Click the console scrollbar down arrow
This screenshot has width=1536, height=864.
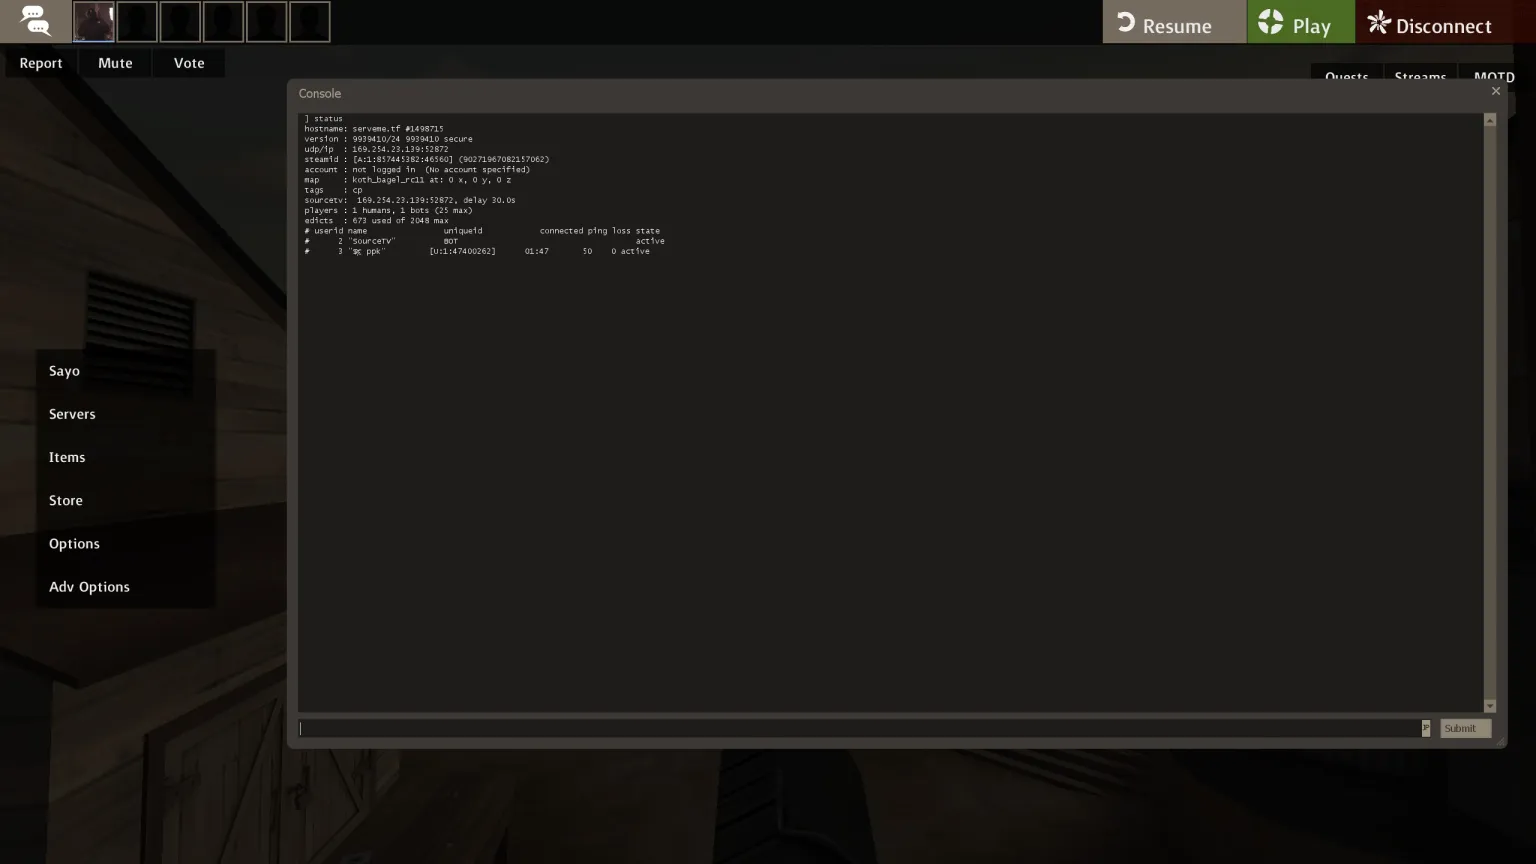click(1490, 706)
